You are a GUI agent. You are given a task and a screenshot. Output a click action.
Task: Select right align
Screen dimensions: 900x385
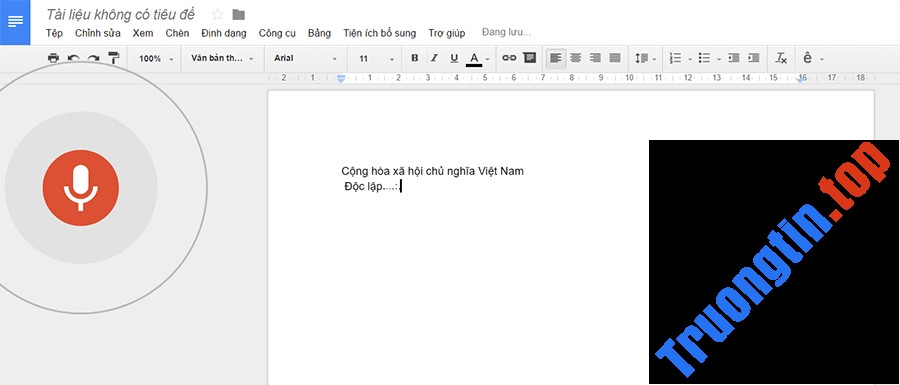595,58
